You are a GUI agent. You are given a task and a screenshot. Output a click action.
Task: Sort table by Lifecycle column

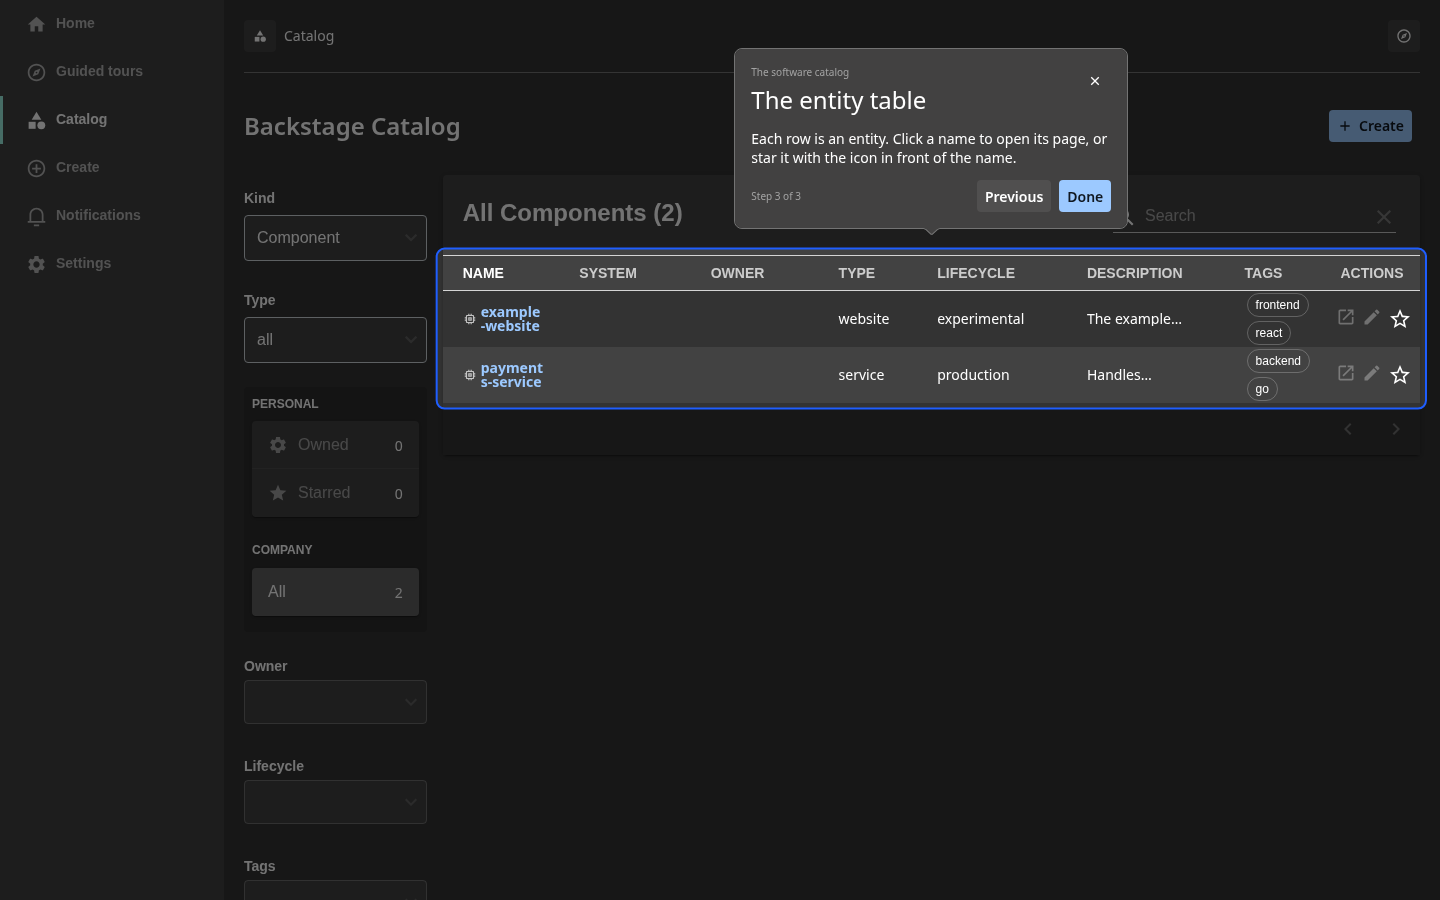[976, 273]
